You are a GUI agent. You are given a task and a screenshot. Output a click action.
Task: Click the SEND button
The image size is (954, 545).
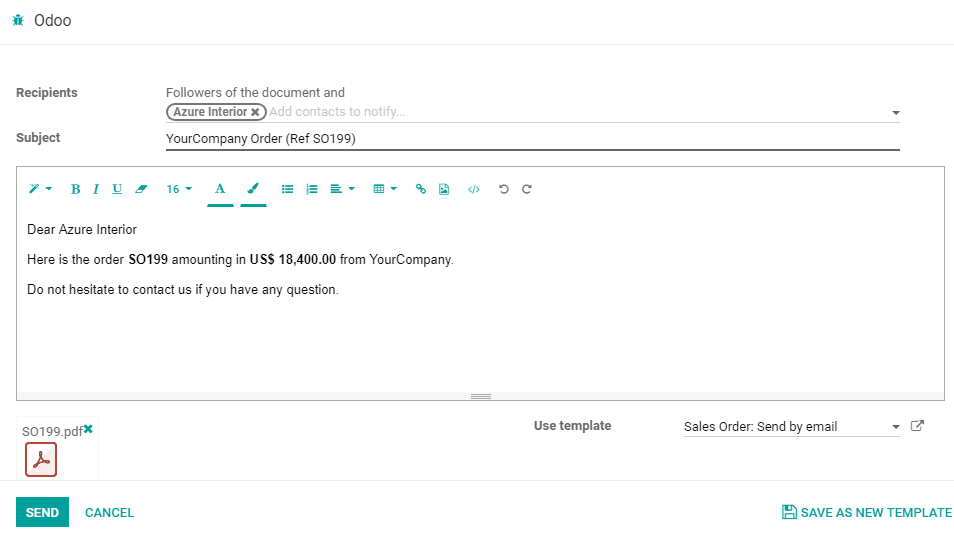coord(43,512)
